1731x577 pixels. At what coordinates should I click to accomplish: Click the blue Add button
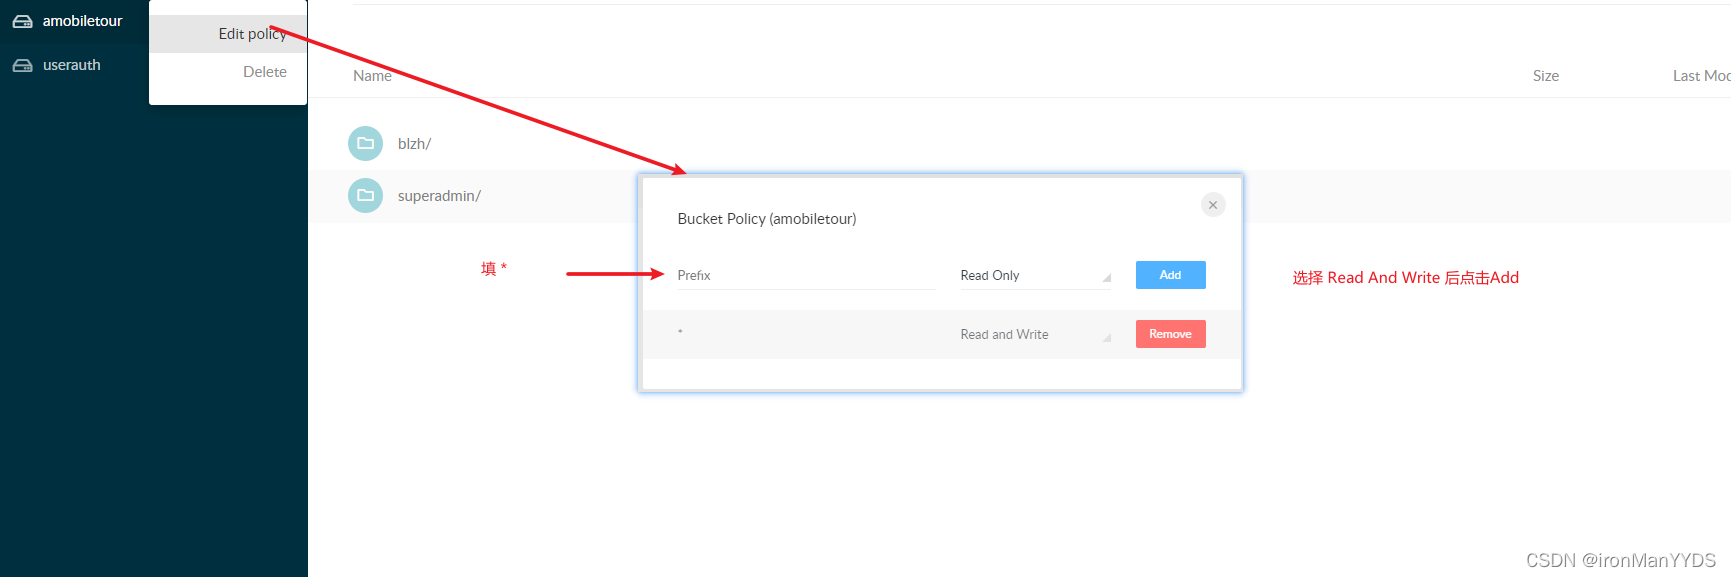1170,275
